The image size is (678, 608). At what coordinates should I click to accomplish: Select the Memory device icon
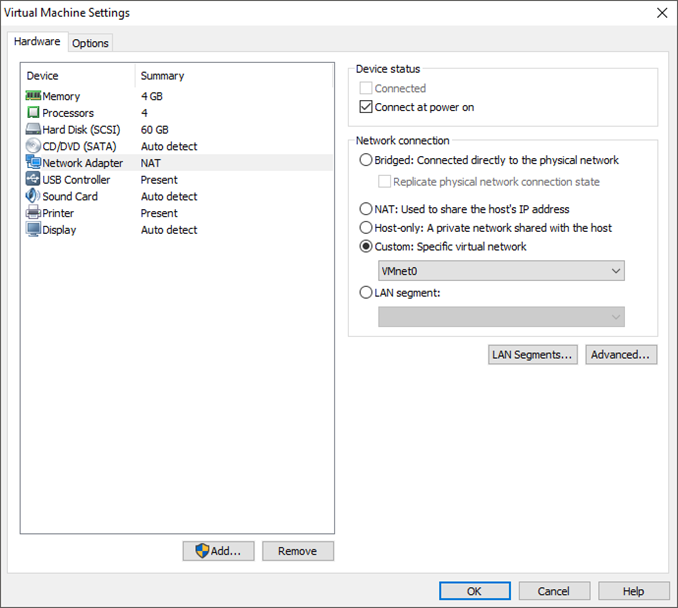tap(33, 96)
